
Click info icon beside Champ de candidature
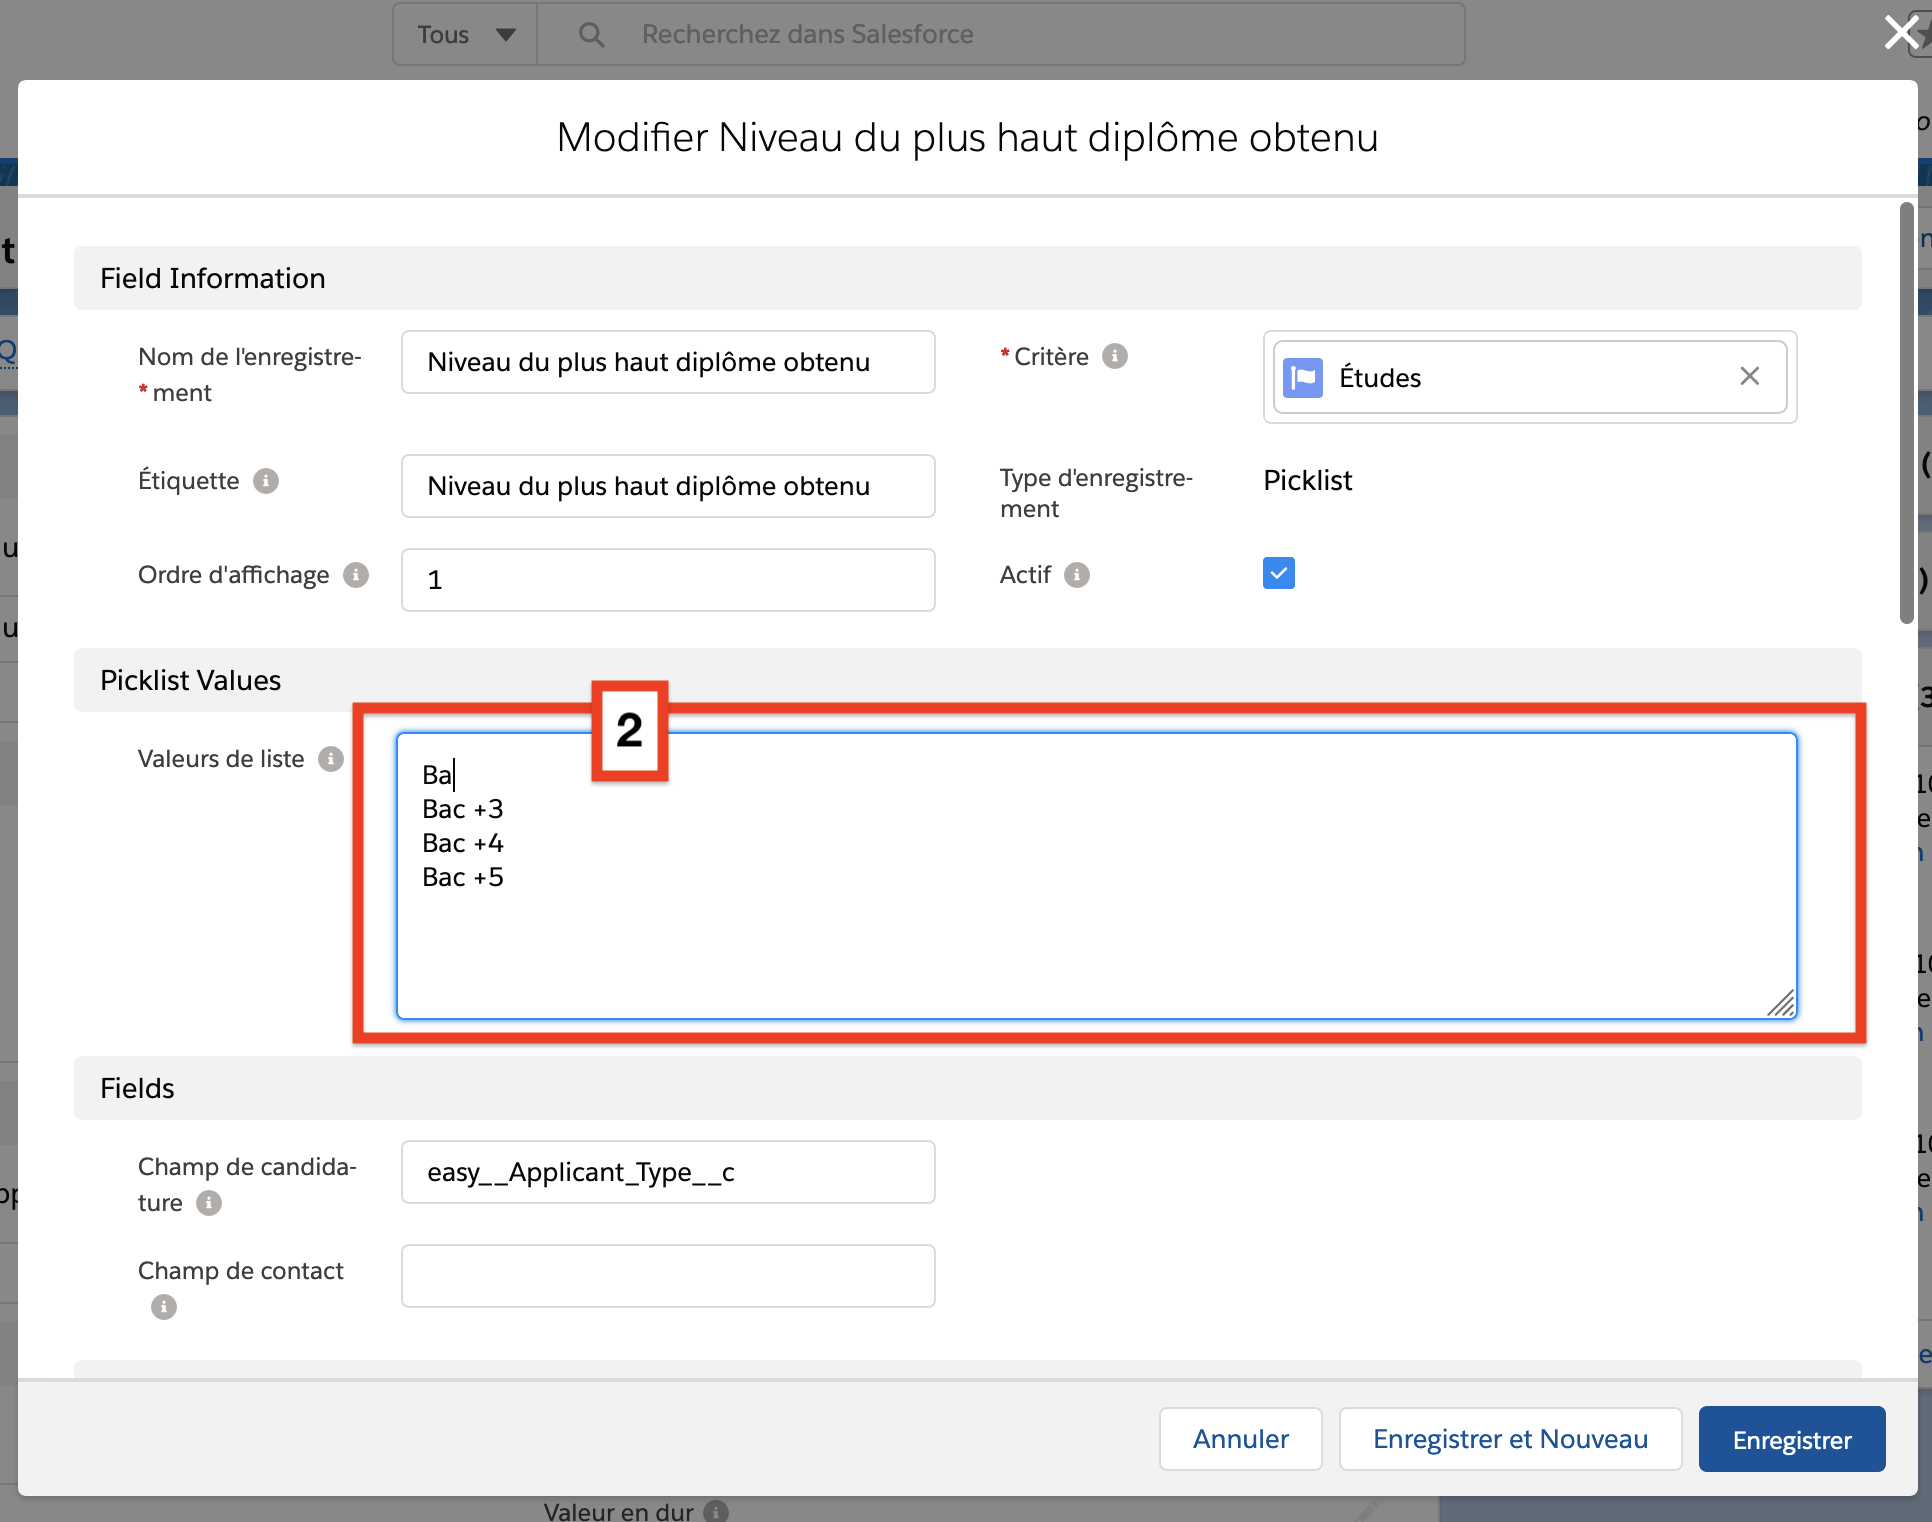(x=208, y=1203)
